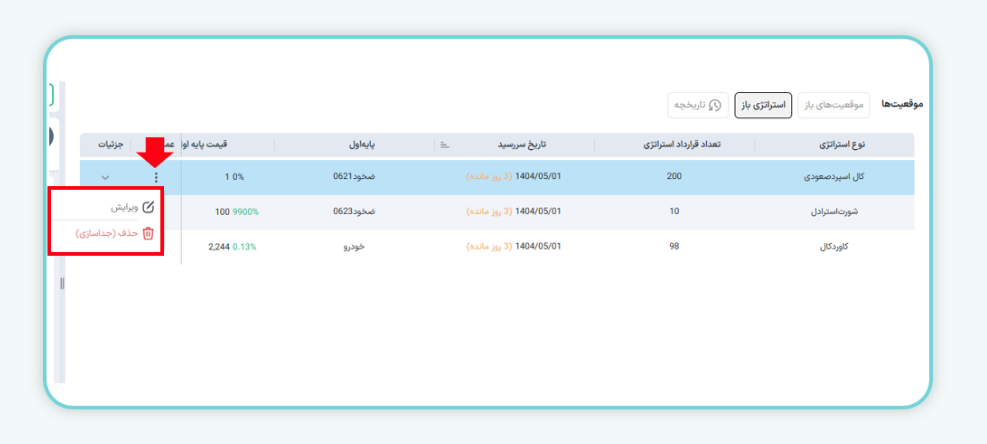
Task: Open the استراتژی باز tab
Action: 763,105
